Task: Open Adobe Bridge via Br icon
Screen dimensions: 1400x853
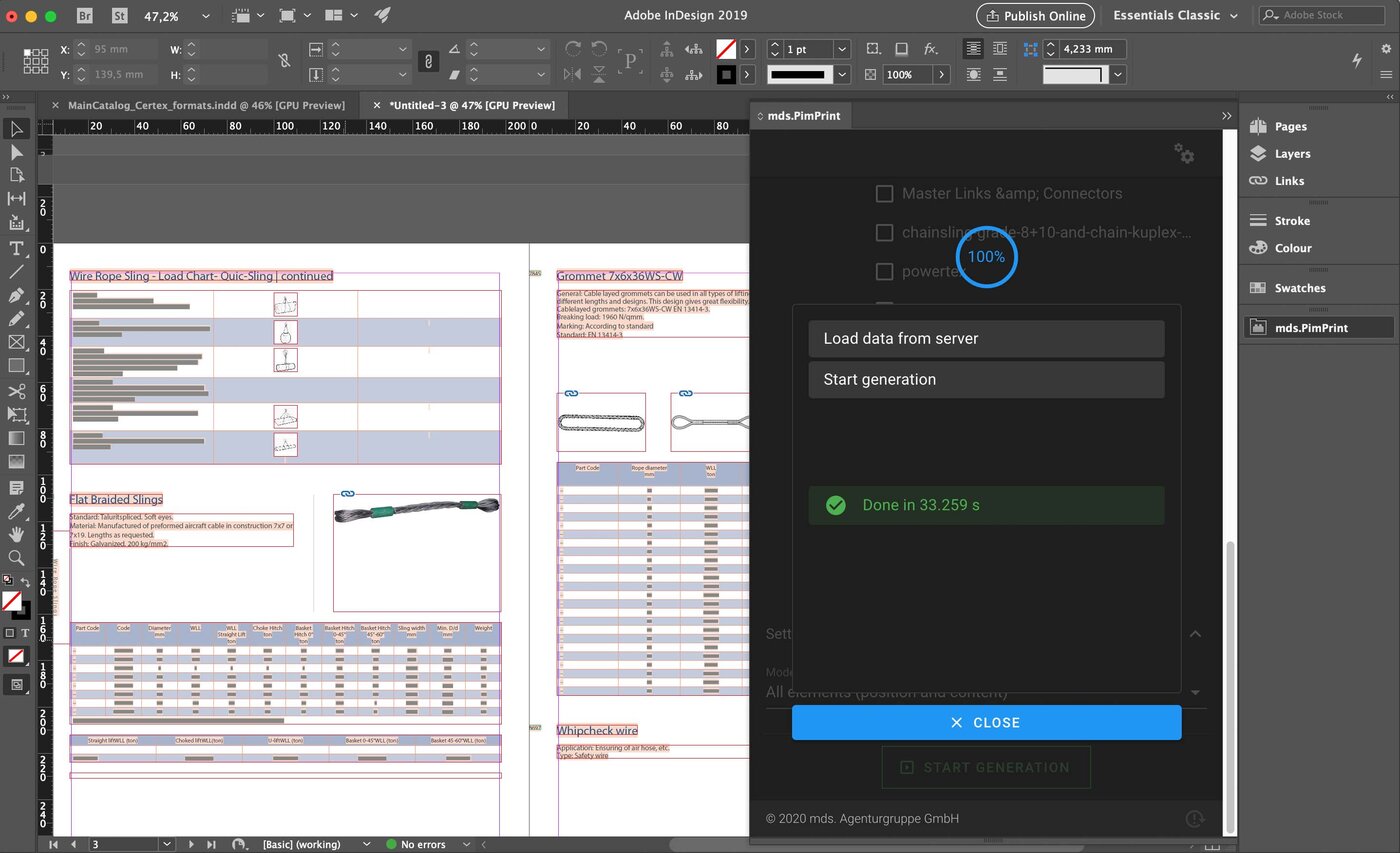Action: [x=86, y=16]
